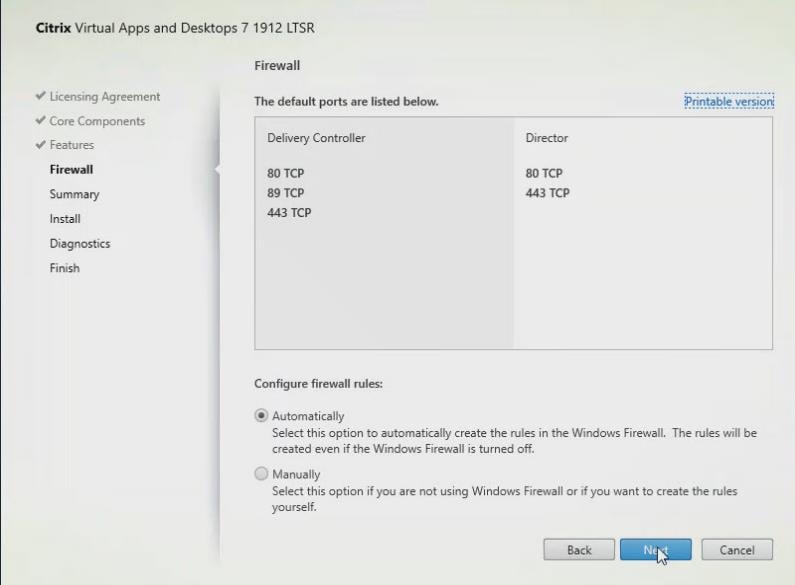Jump to Core Components step
The image size is (795, 585).
coord(97,121)
